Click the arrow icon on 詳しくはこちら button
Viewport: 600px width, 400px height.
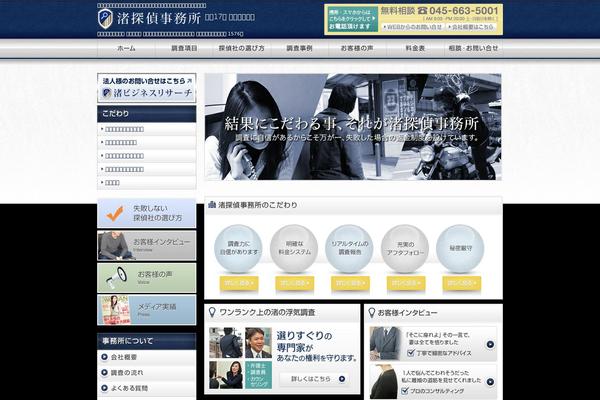tap(342, 379)
